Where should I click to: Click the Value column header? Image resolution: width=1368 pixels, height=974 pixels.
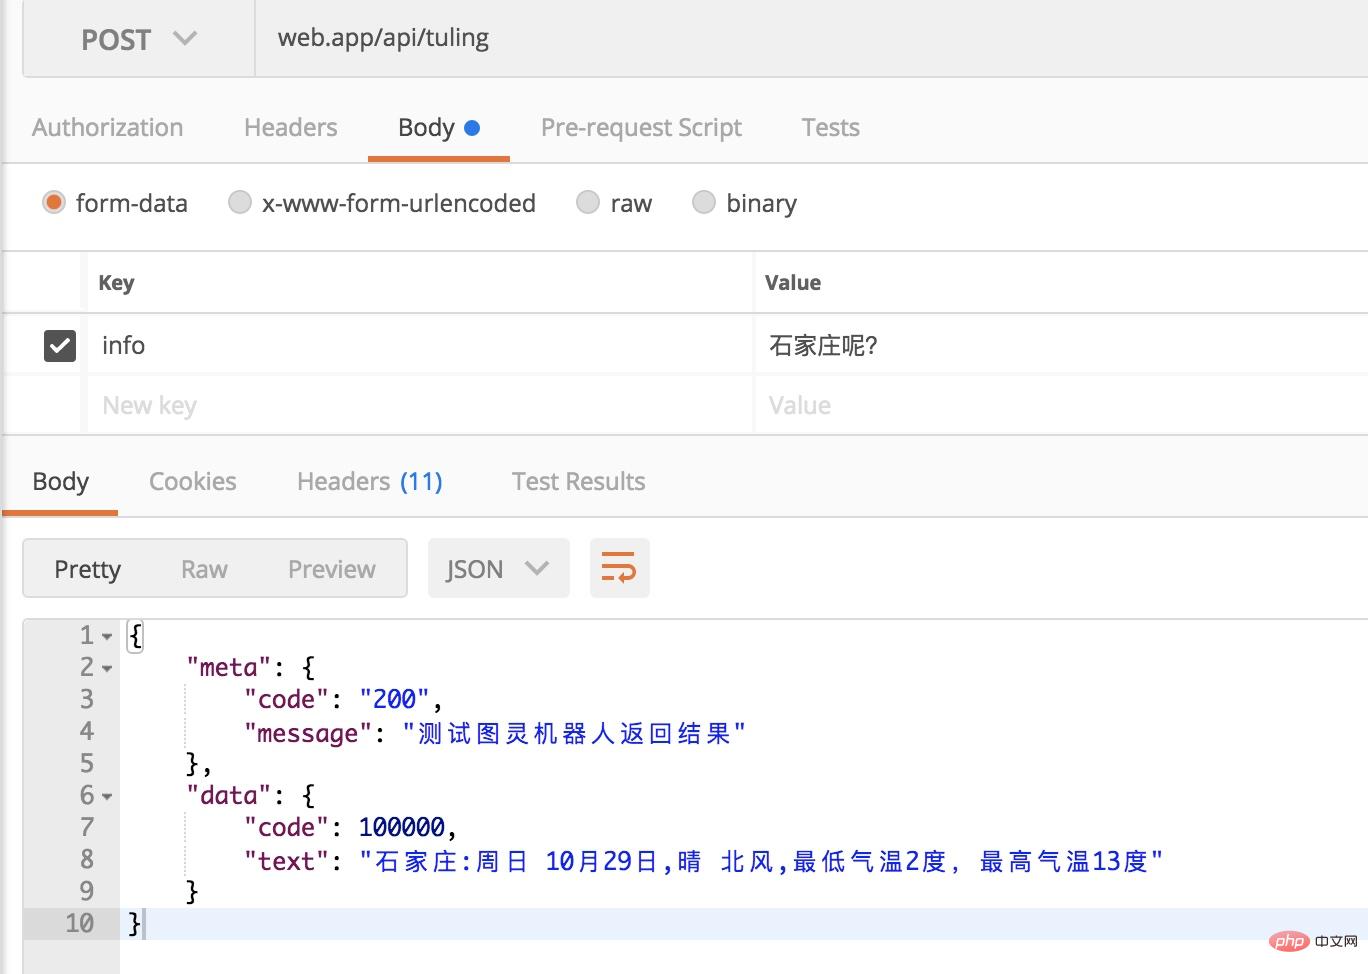pyautogui.click(x=793, y=283)
